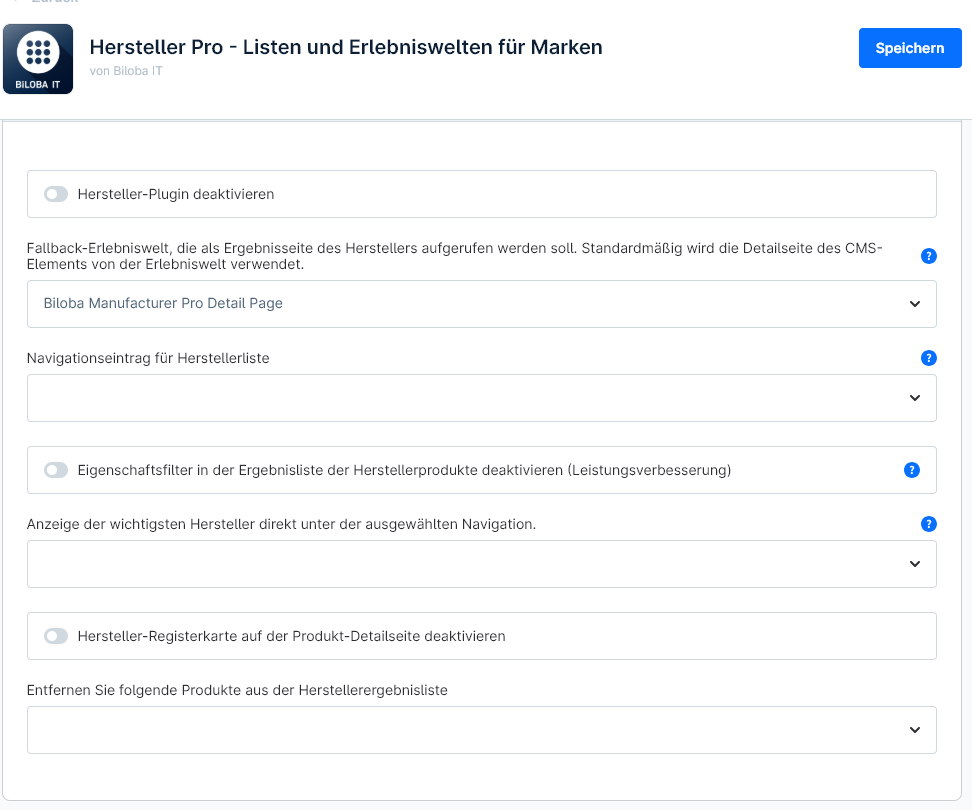
Task: Toggle Hersteller-Plugin deaktivieren switch
Action: 56,194
